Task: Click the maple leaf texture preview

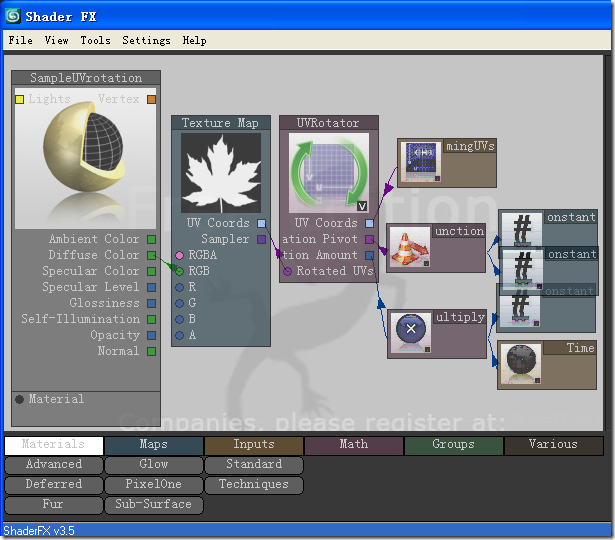Action: pos(221,173)
